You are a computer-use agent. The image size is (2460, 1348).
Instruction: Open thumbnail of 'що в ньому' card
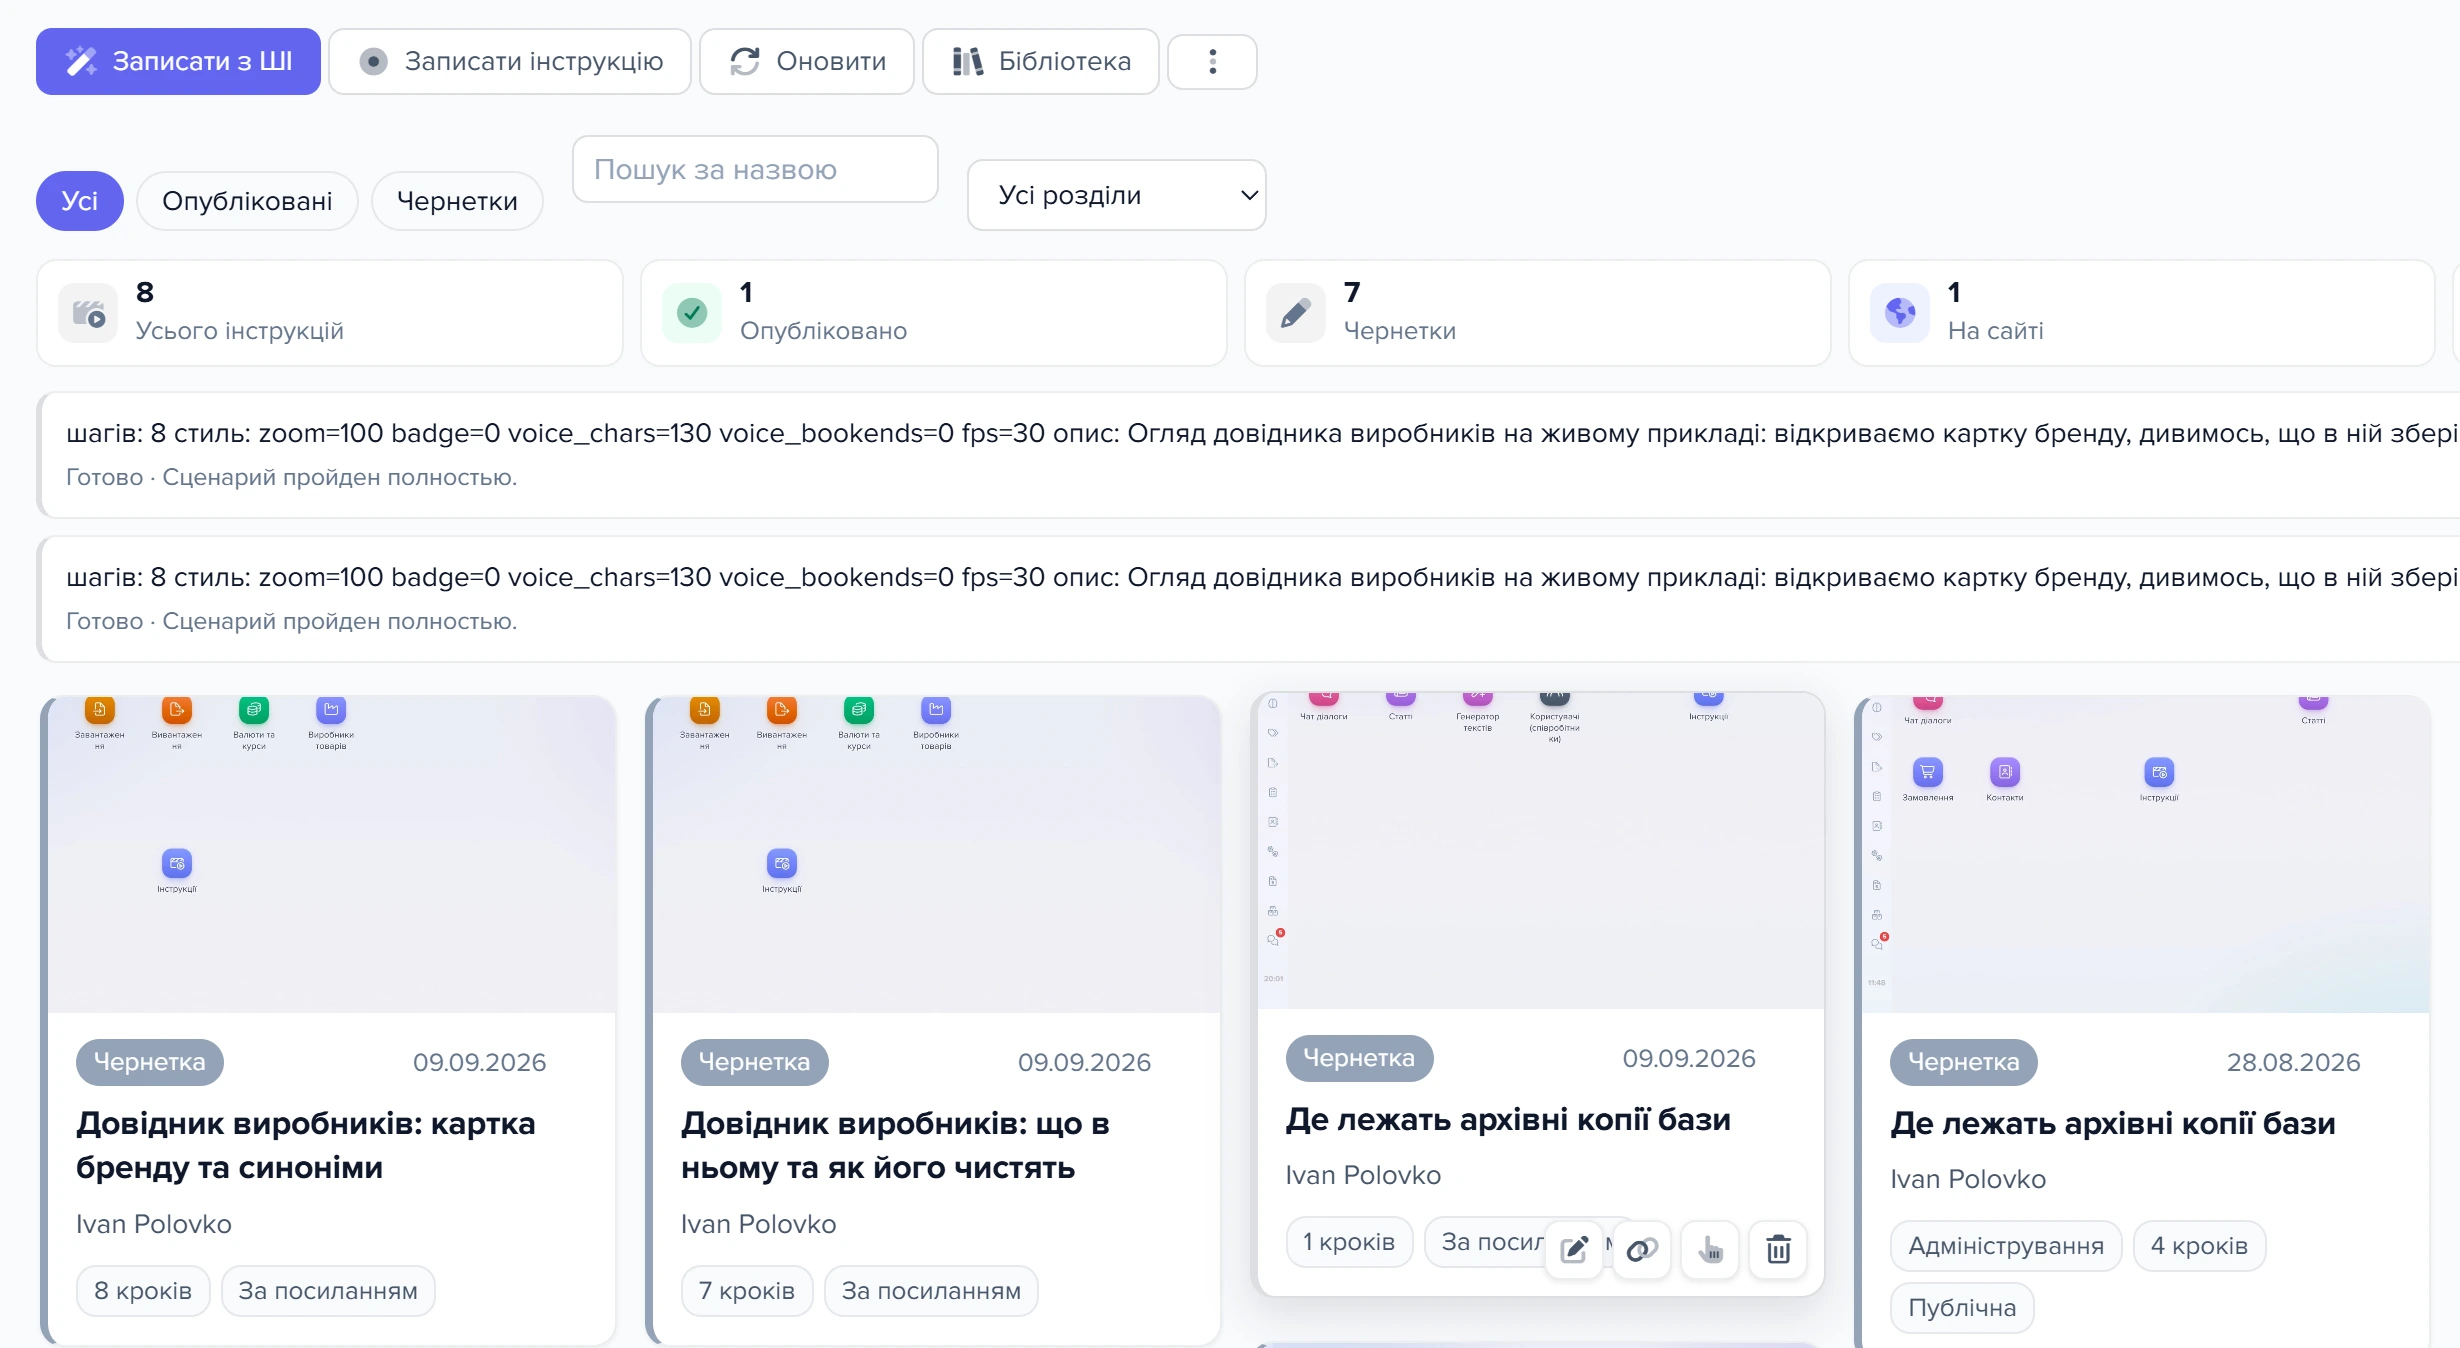pos(936,854)
